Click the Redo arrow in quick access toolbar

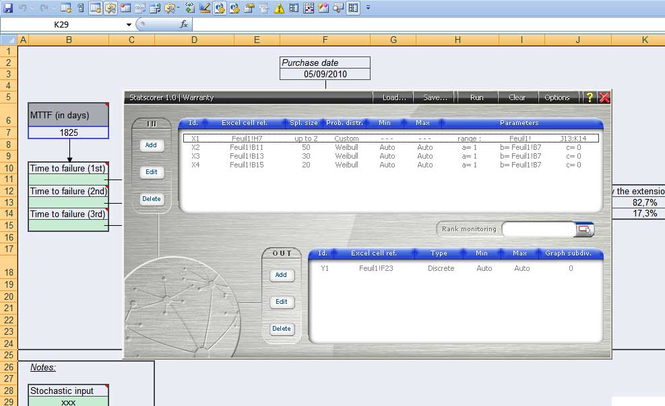pos(44,8)
